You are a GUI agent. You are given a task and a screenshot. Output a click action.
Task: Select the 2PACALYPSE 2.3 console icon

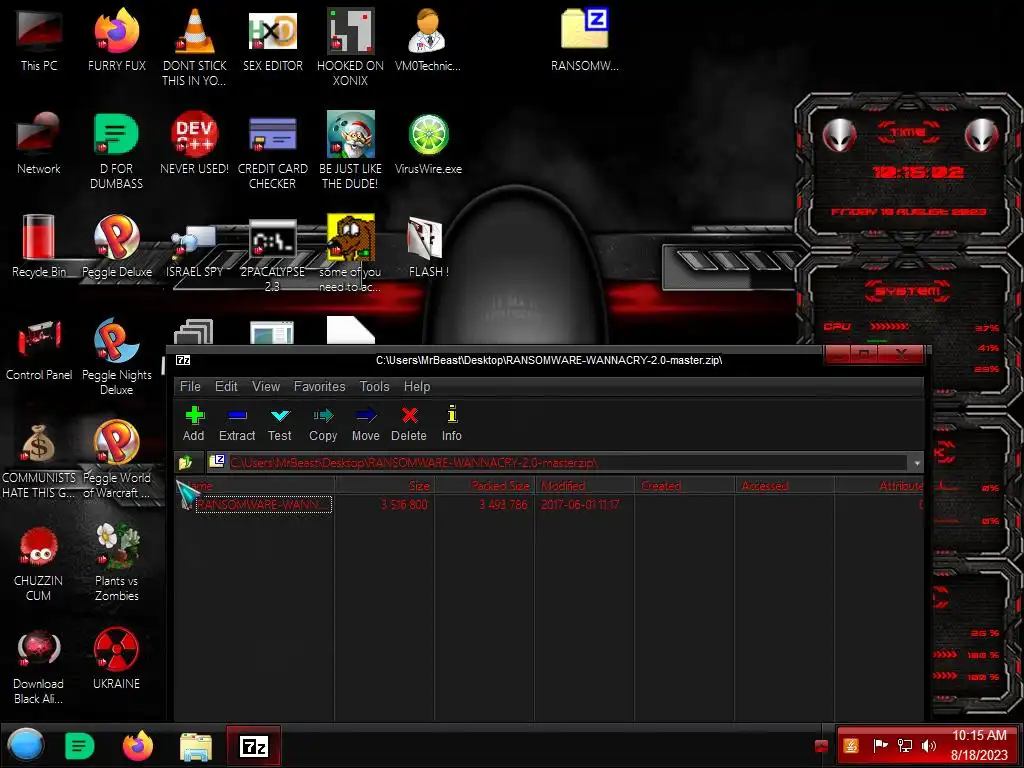[x=273, y=253]
